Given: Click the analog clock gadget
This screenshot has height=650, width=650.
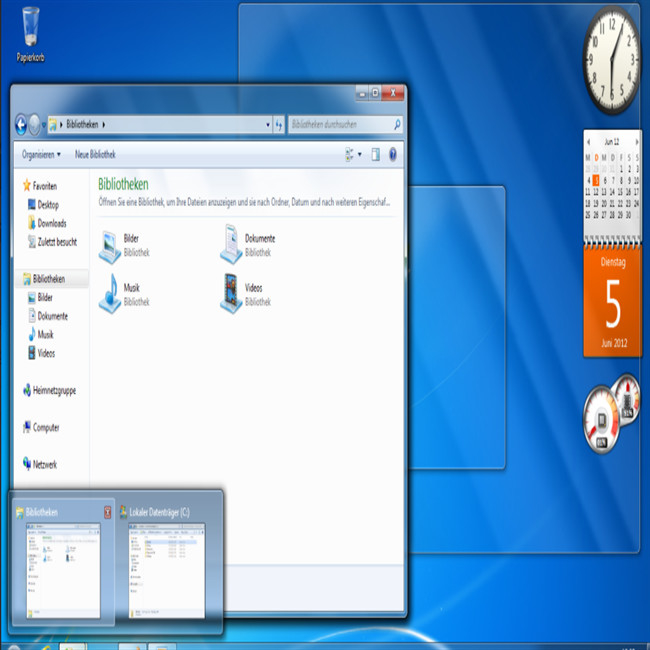Looking at the screenshot, I should [x=611, y=60].
